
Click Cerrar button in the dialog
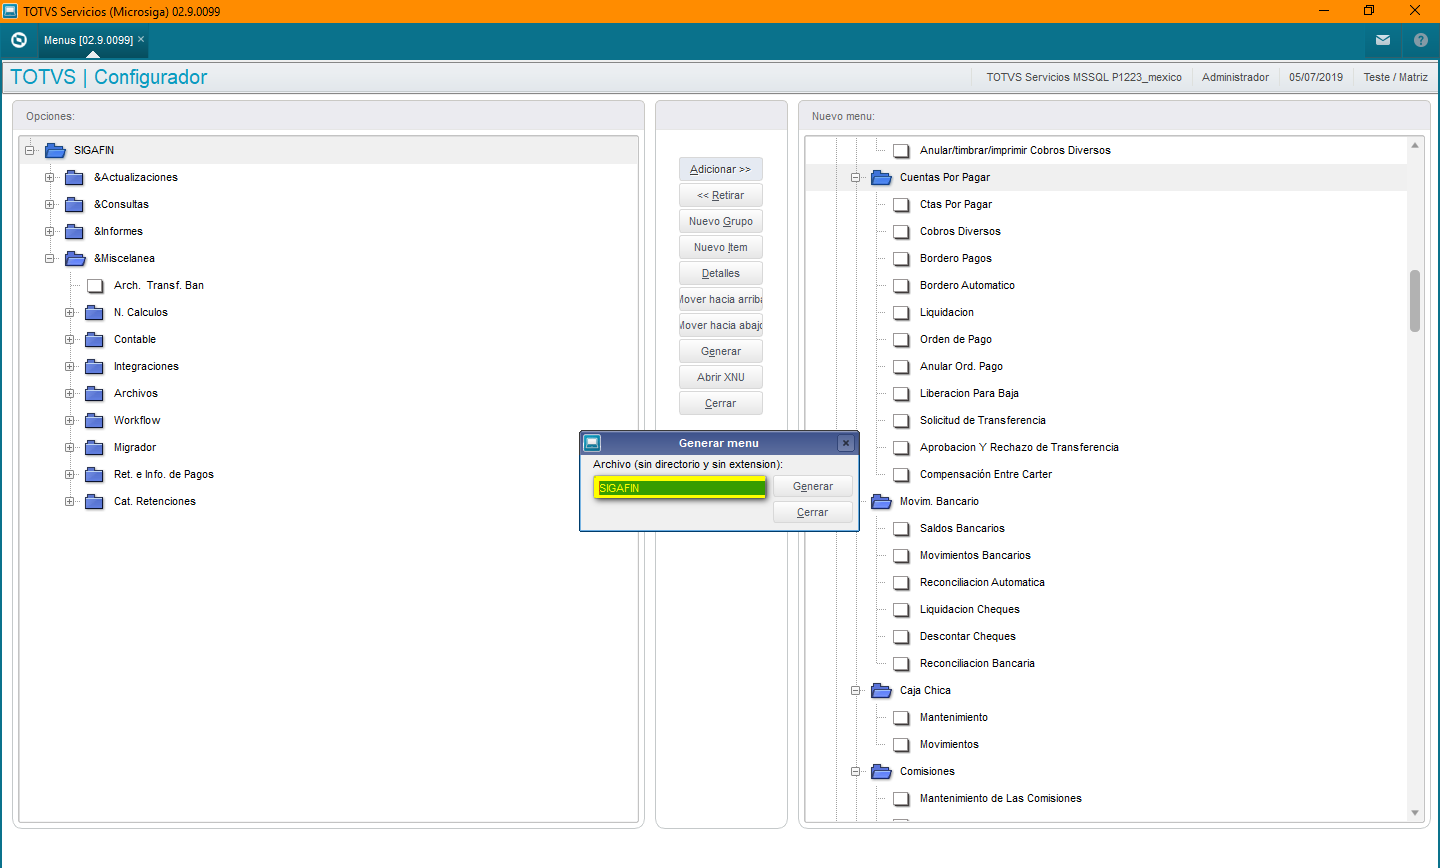click(x=813, y=512)
